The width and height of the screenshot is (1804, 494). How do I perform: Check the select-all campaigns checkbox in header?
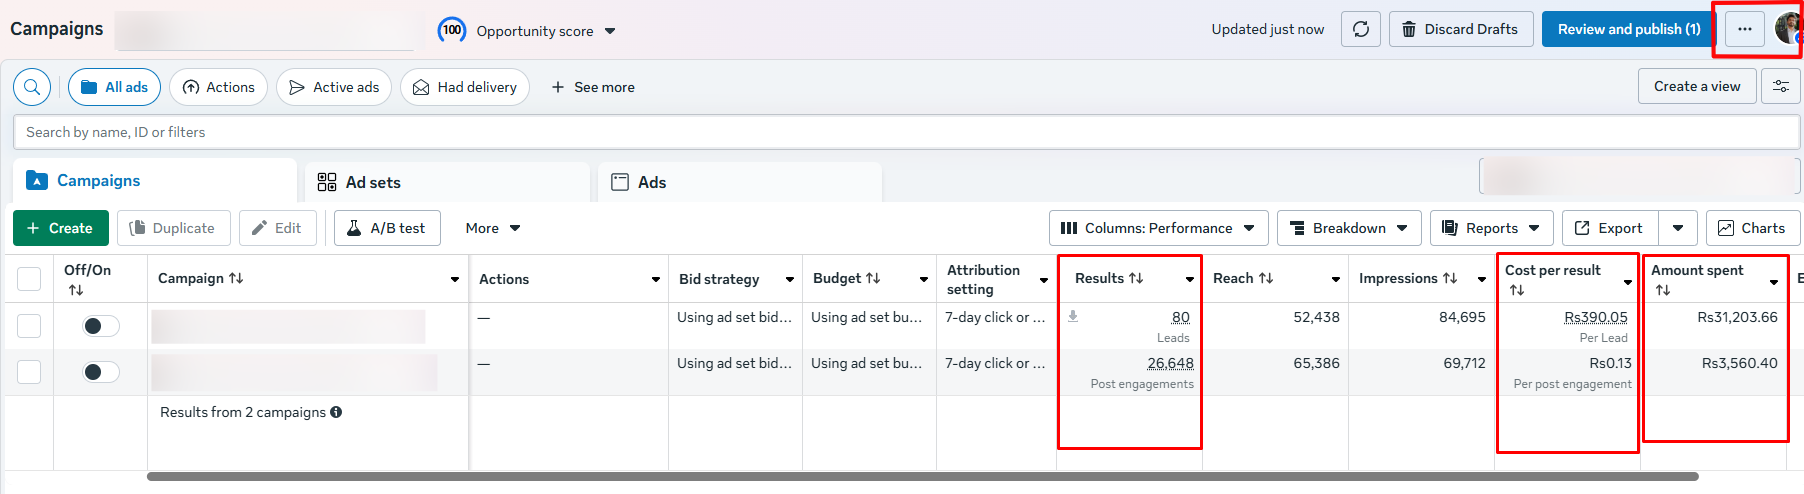29,279
